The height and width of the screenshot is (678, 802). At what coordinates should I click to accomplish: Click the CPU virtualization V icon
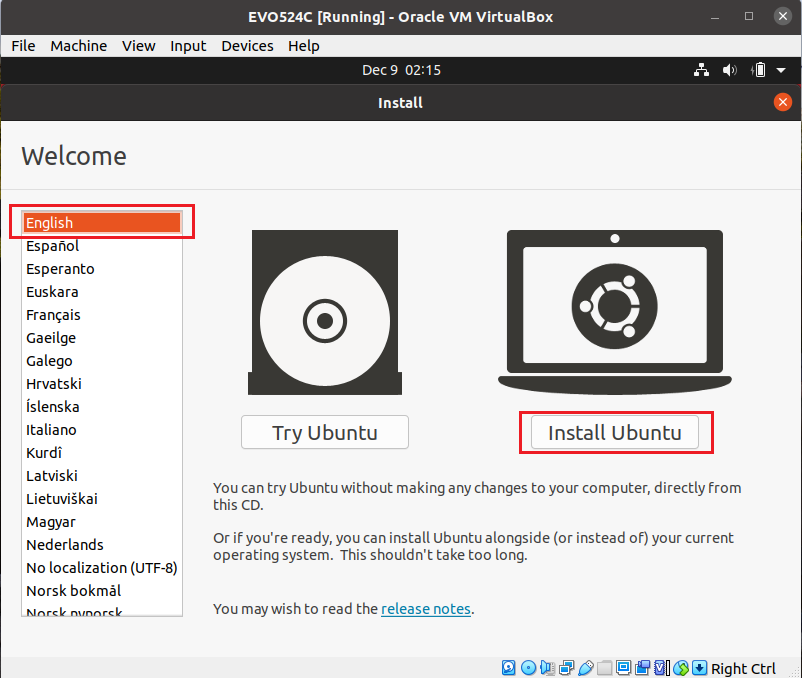[661, 667]
